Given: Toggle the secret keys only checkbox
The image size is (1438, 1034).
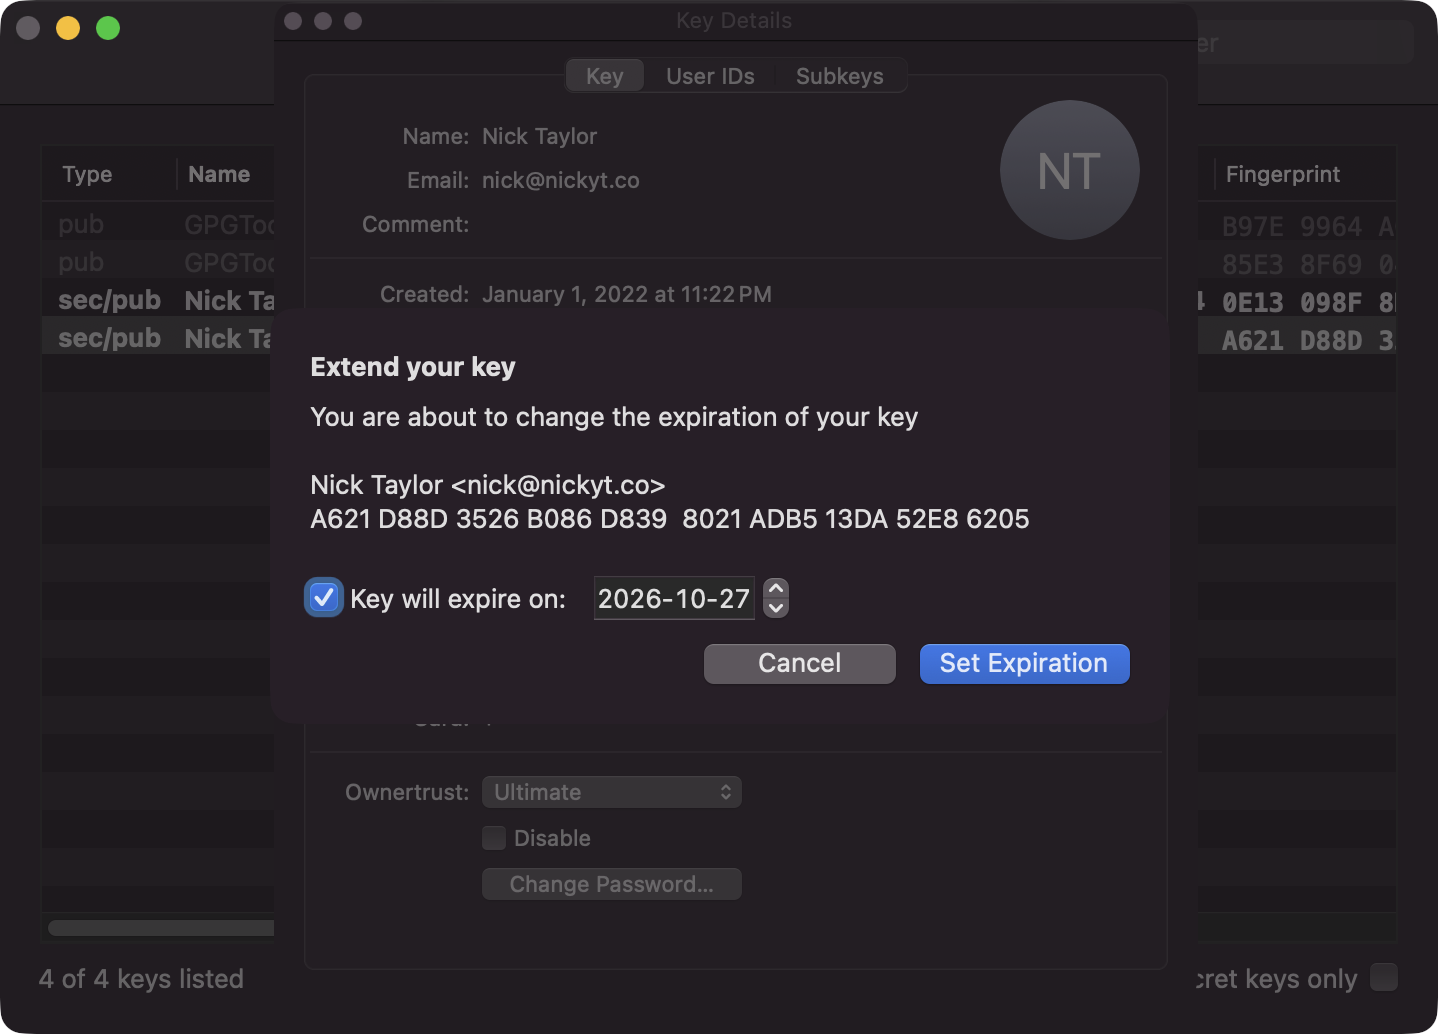Looking at the screenshot, I should (1384, 977).
